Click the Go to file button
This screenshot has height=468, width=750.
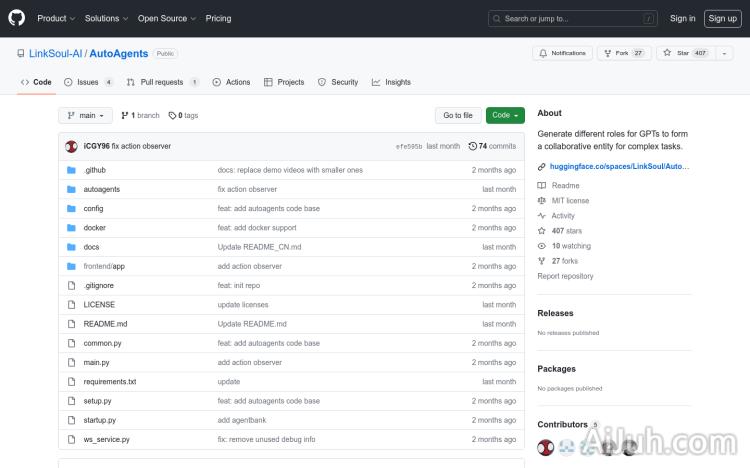[458, 116]
